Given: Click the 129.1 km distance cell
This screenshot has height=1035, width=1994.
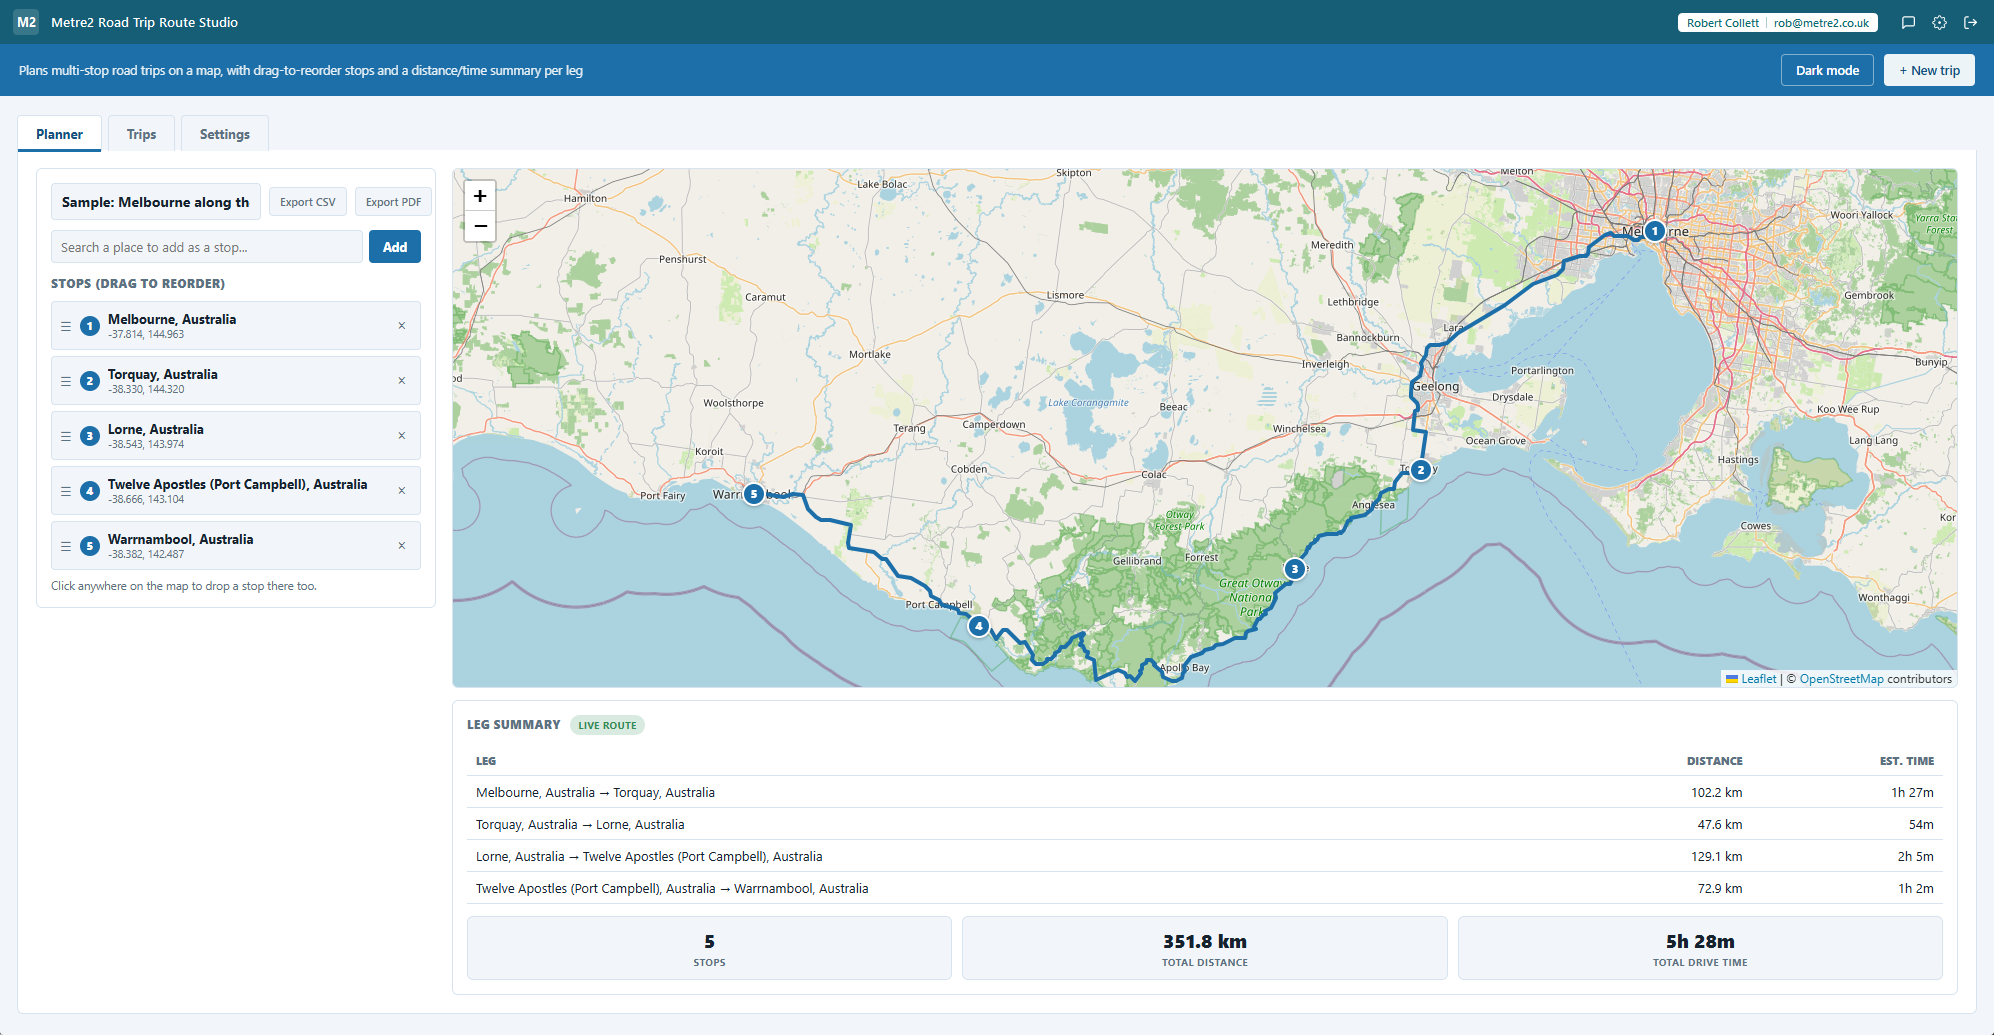Looking at the screenshot, I should (1716, 857).
